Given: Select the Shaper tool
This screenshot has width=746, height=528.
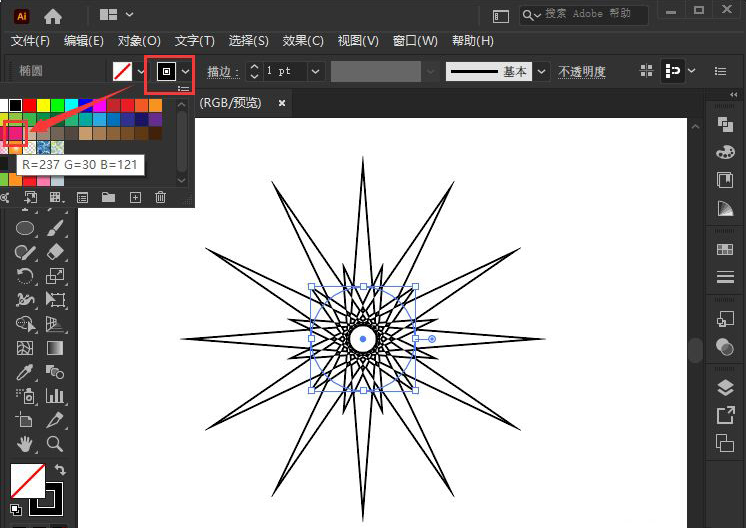Looking at the screenshot, I should tap(25, 252).
